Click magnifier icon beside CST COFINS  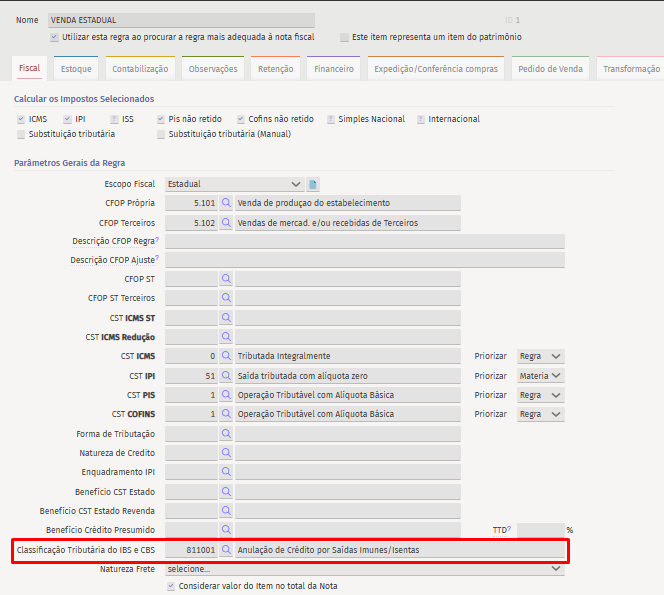pyautogui.click(x=226, y=414)
